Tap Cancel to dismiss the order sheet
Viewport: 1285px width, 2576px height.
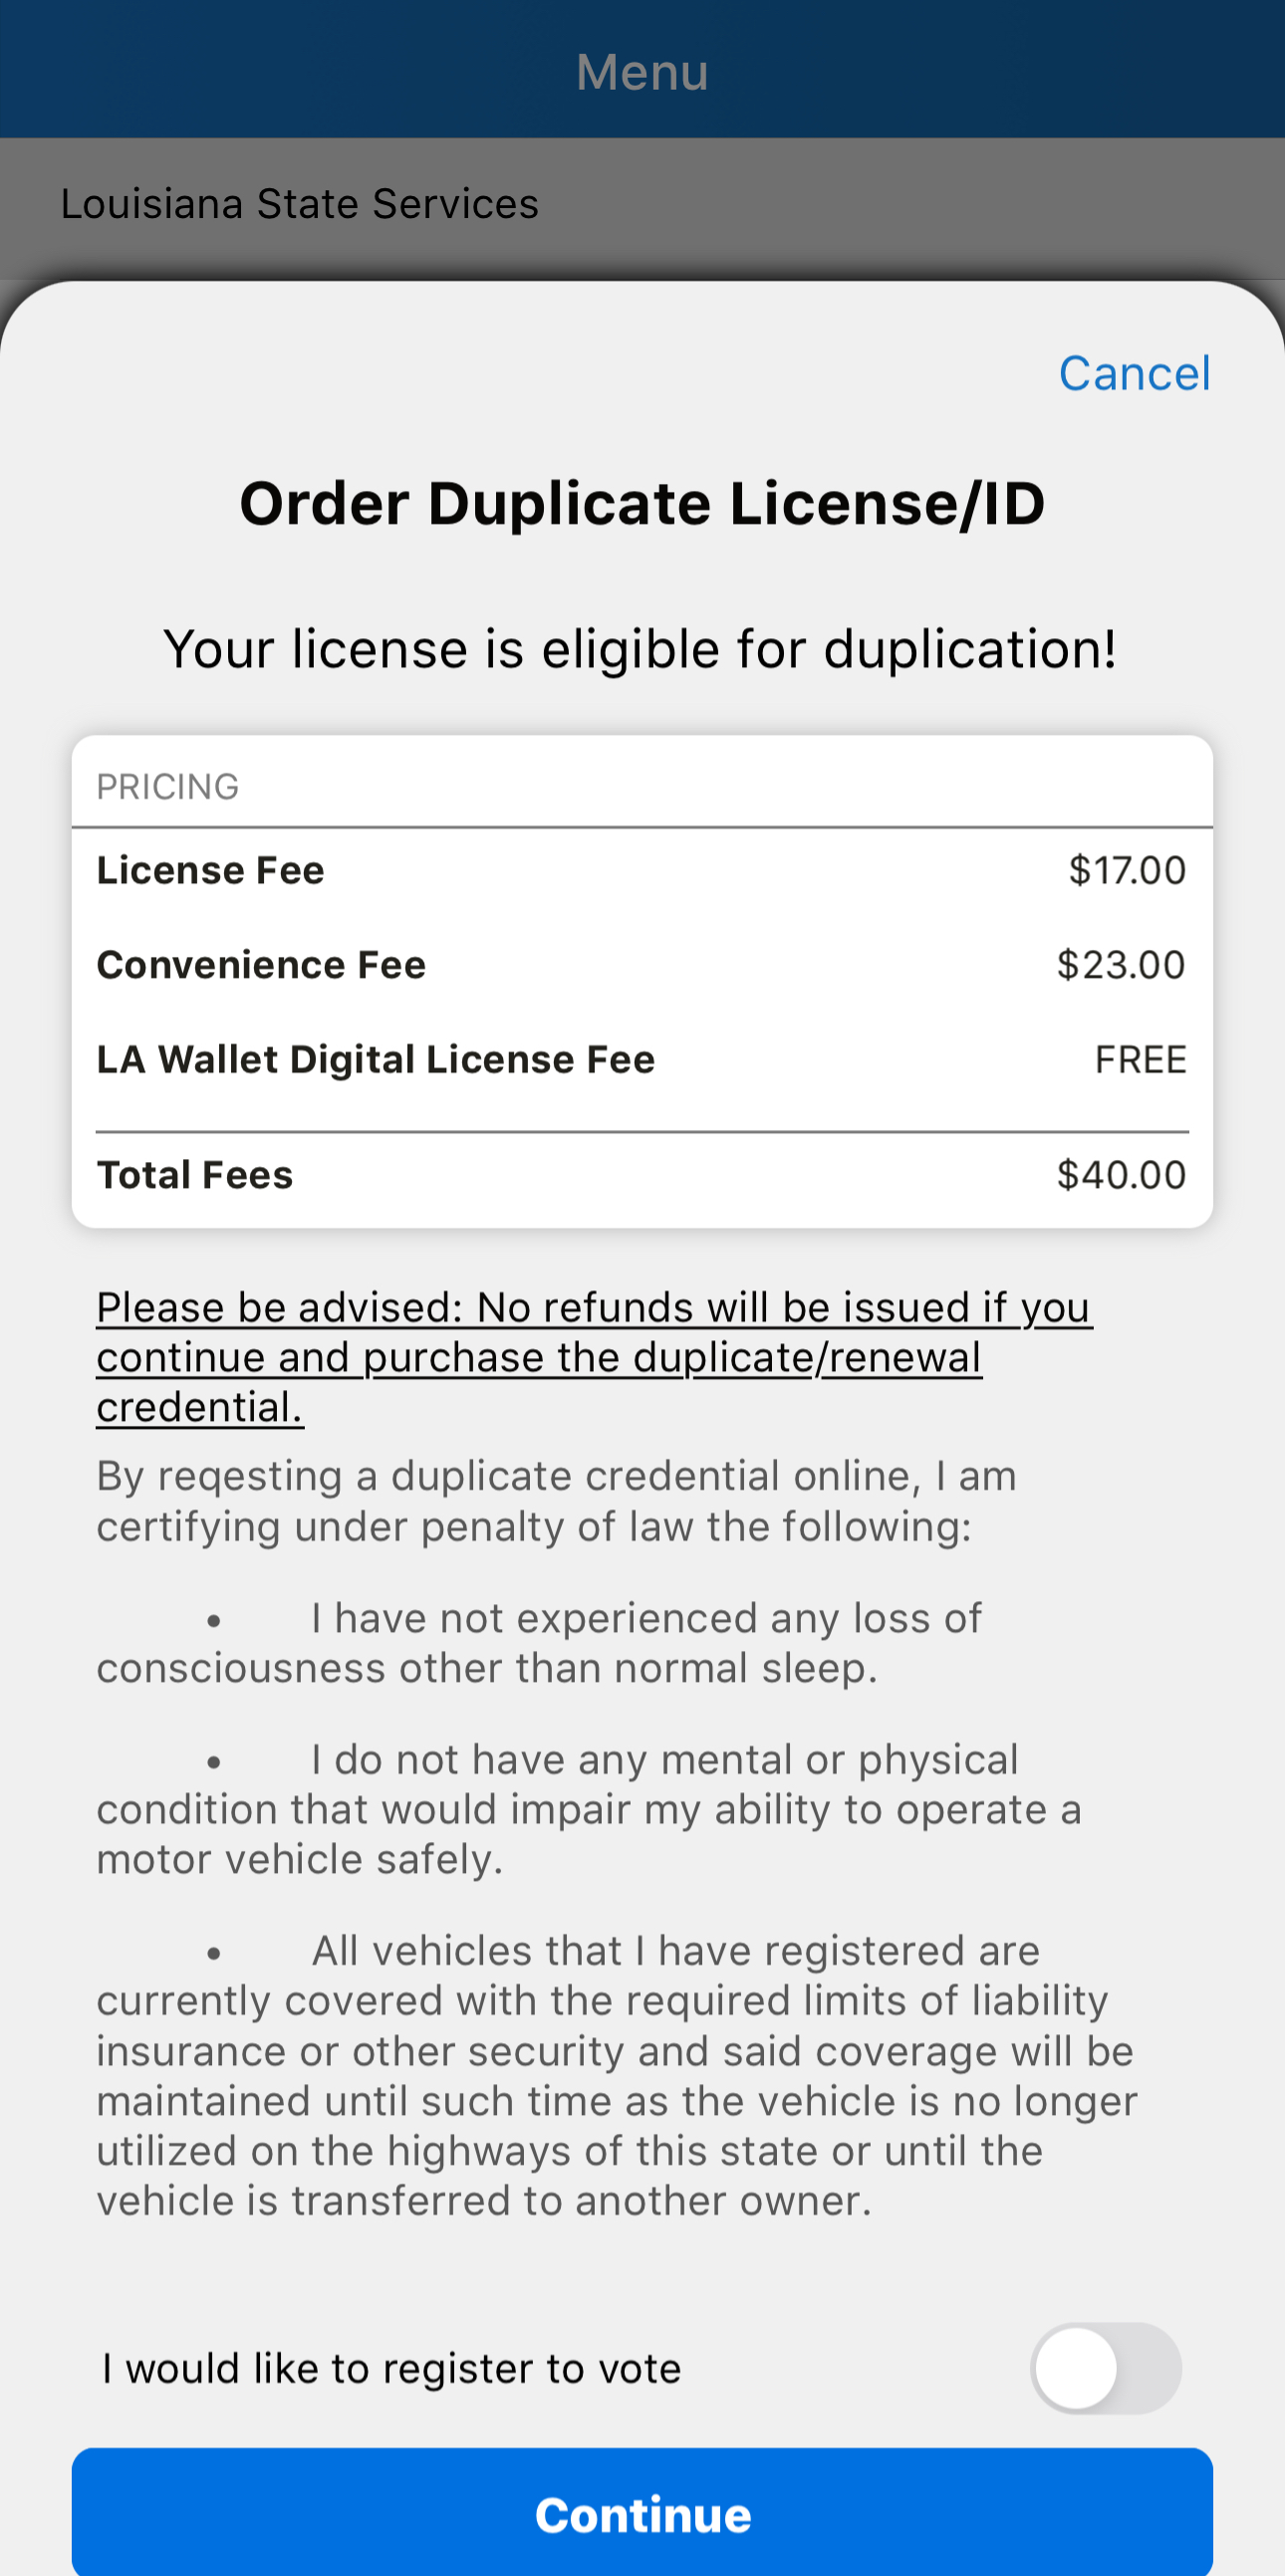pos(1134,374)
